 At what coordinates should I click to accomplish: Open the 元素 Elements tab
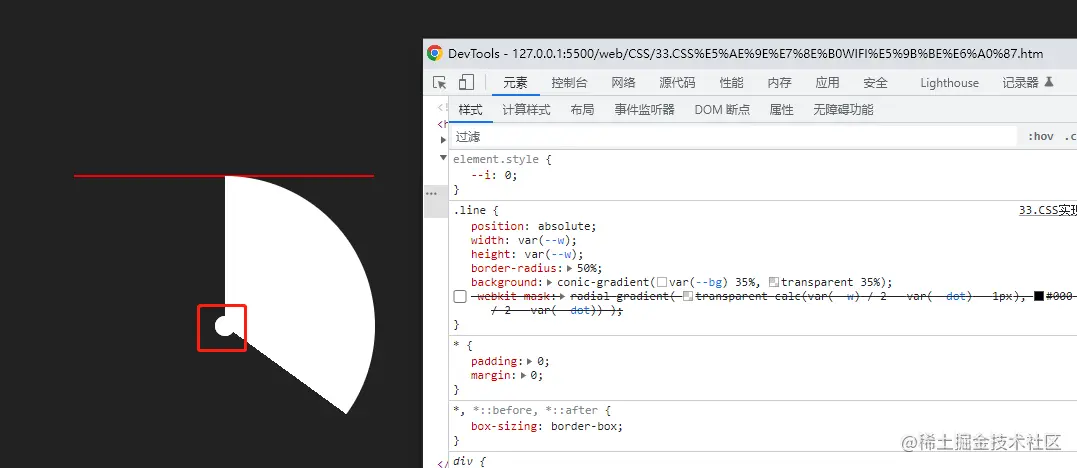515,82
